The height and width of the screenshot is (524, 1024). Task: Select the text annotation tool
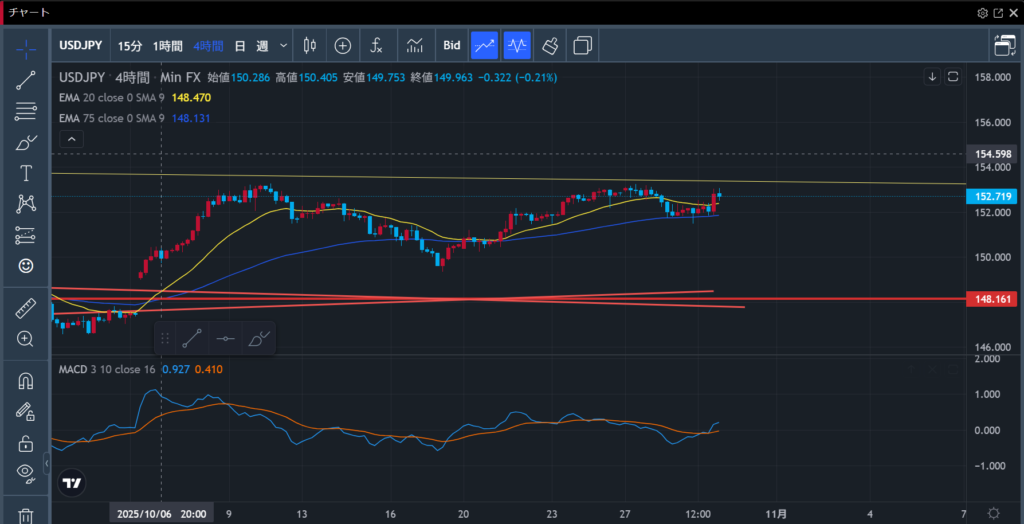click(26, 173)
